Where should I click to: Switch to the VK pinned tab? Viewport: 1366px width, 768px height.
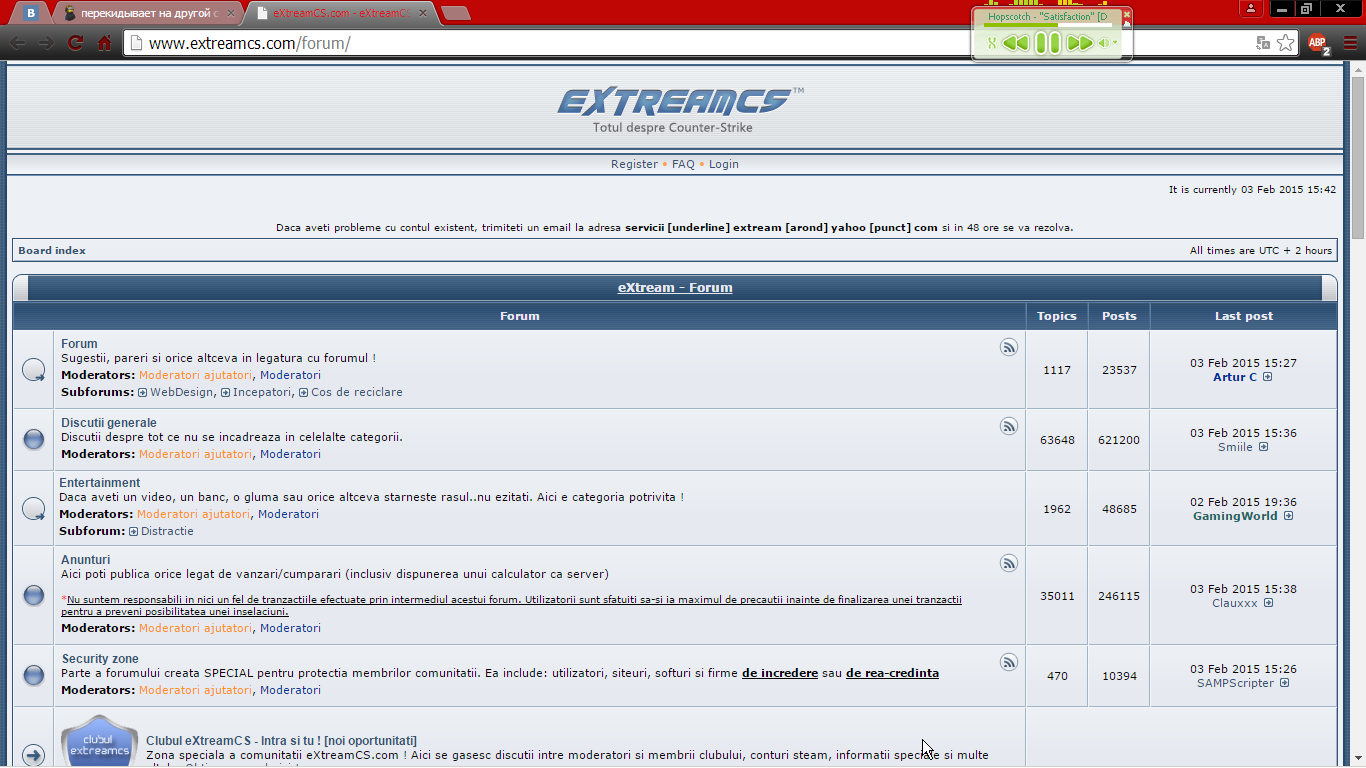pos(32,13)
